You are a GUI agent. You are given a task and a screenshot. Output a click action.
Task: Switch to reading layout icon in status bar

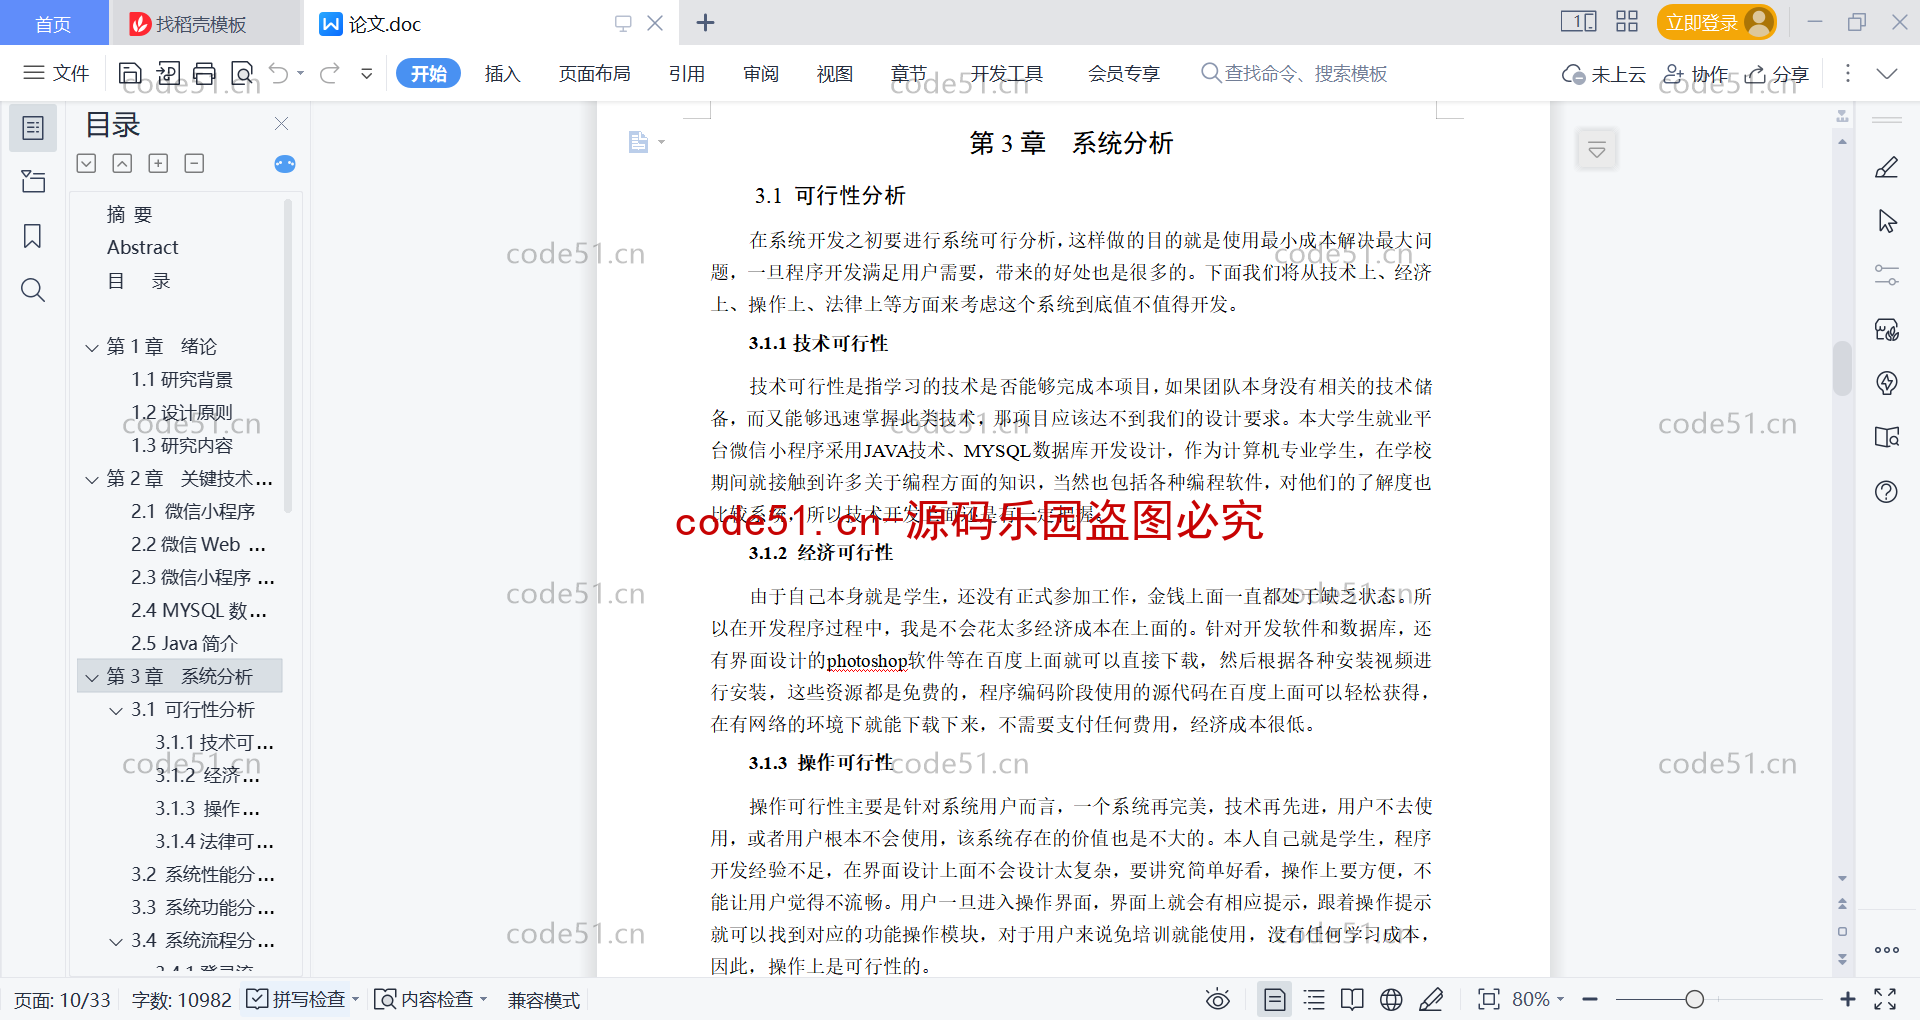click(1352, 999)
